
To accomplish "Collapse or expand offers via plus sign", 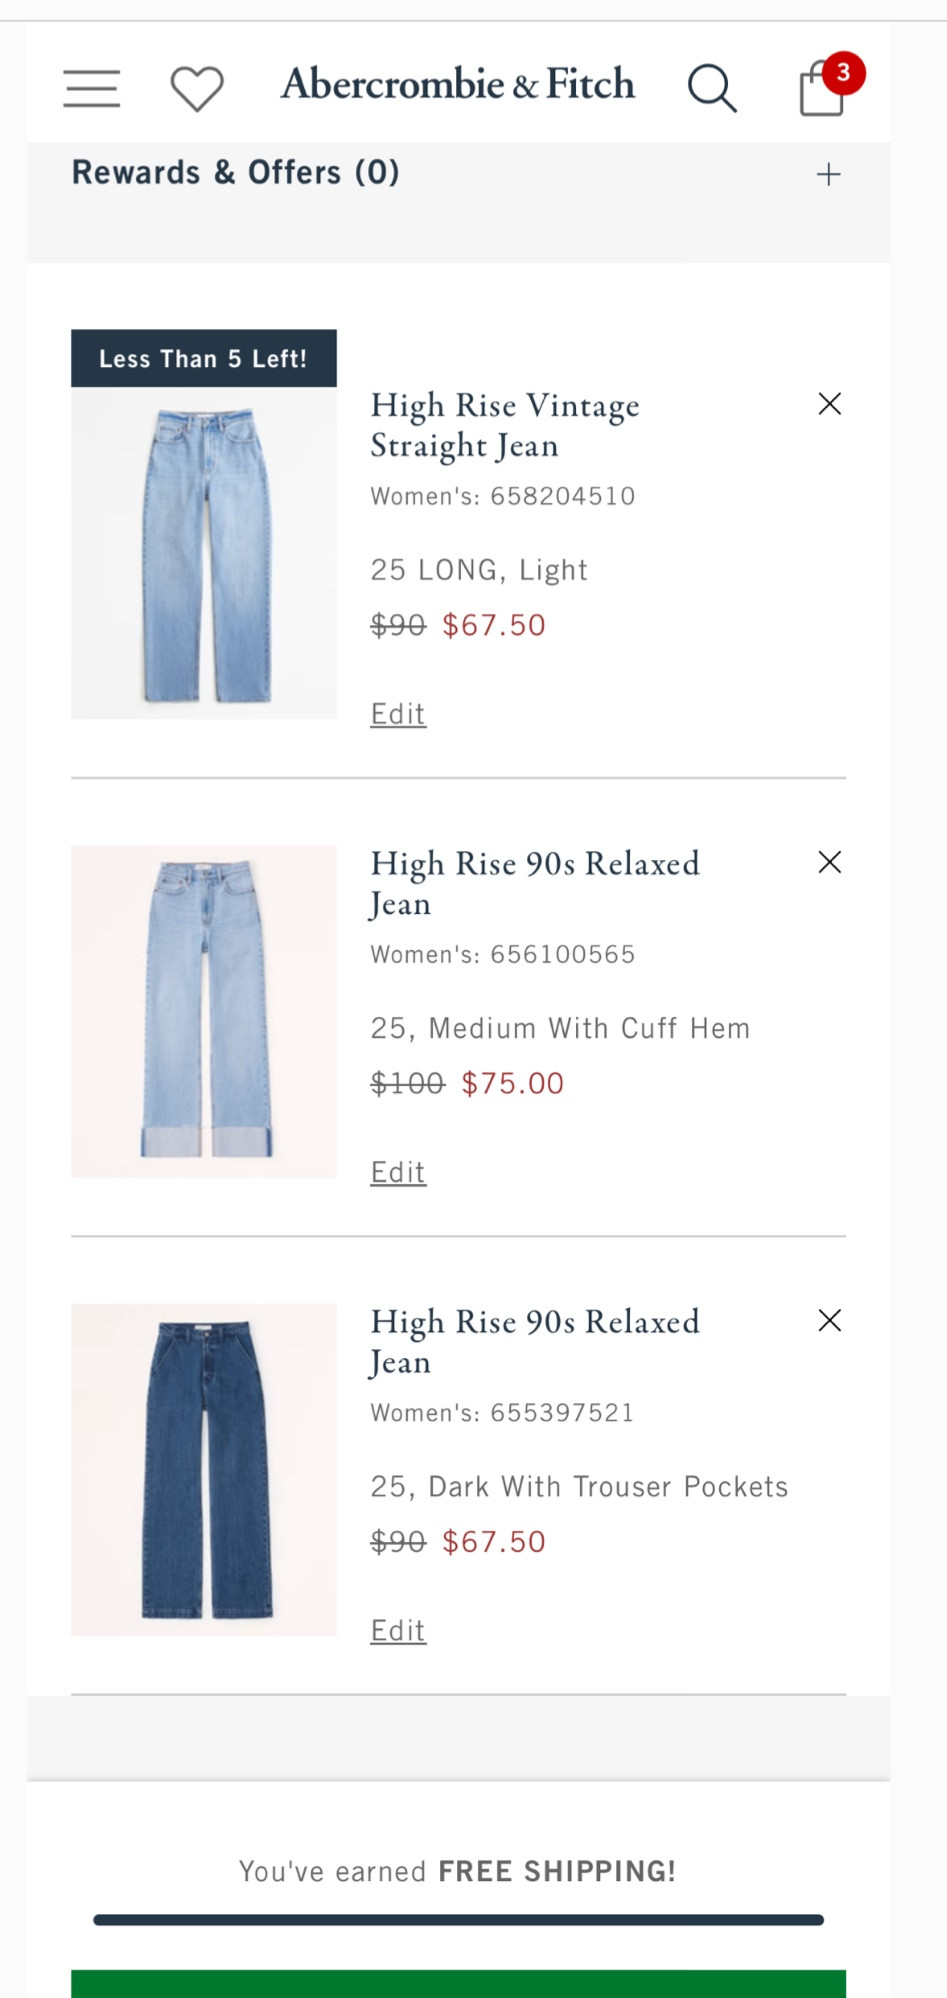I will (828, 173).
